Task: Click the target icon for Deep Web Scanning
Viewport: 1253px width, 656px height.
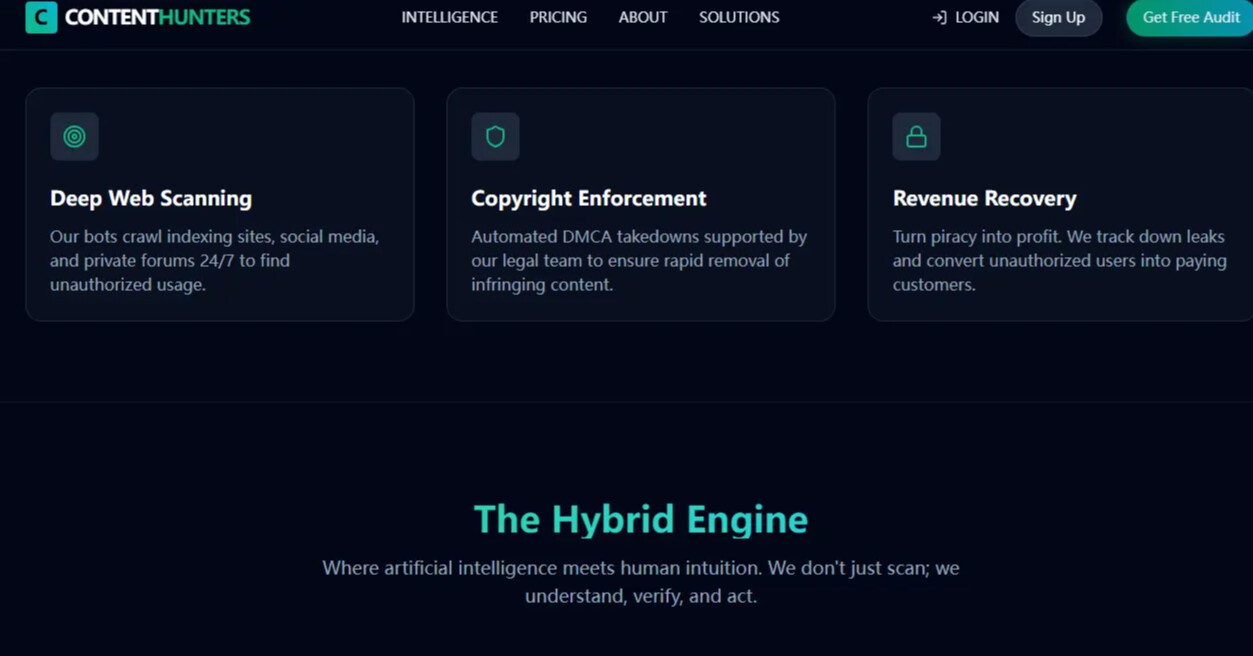Action: (74, 137)
